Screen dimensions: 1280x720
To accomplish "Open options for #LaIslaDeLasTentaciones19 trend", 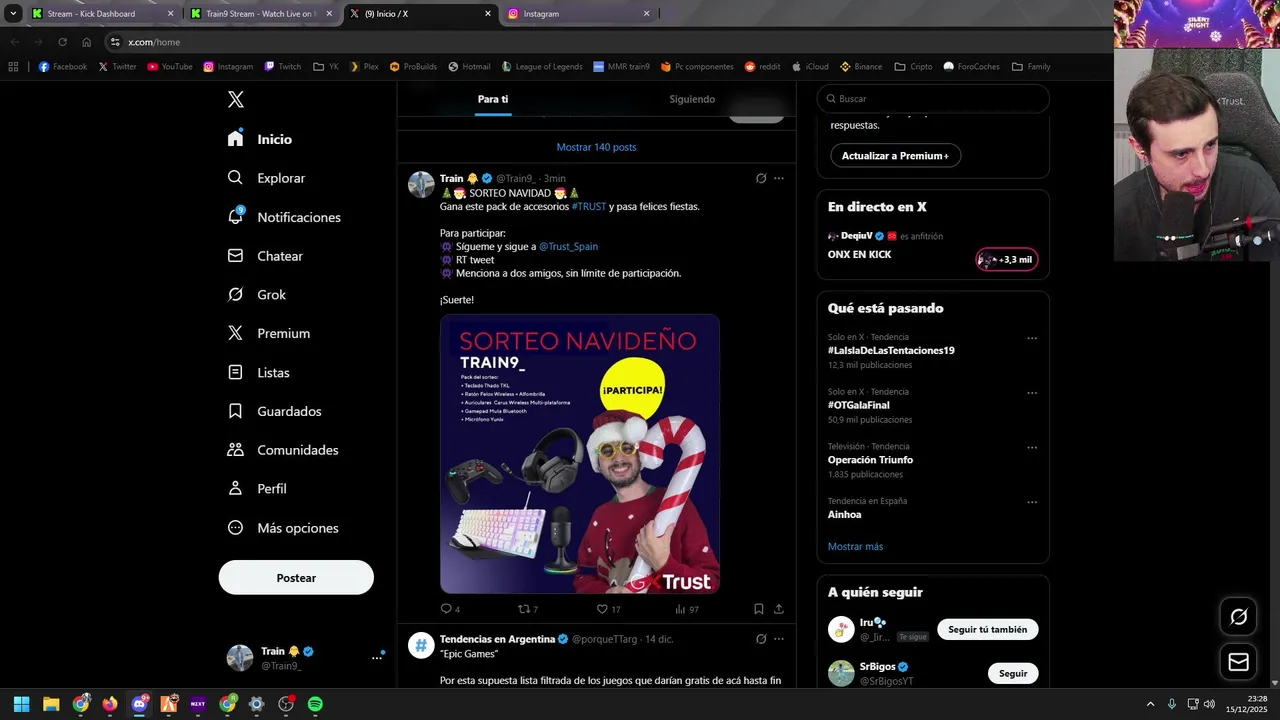I will click(x=1032, y=338).
